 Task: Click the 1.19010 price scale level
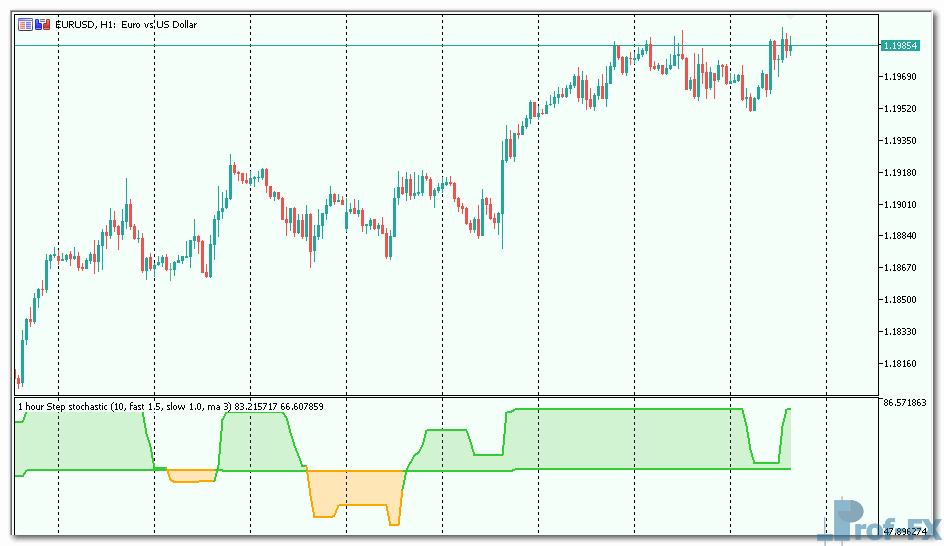[x=901, y=205]
